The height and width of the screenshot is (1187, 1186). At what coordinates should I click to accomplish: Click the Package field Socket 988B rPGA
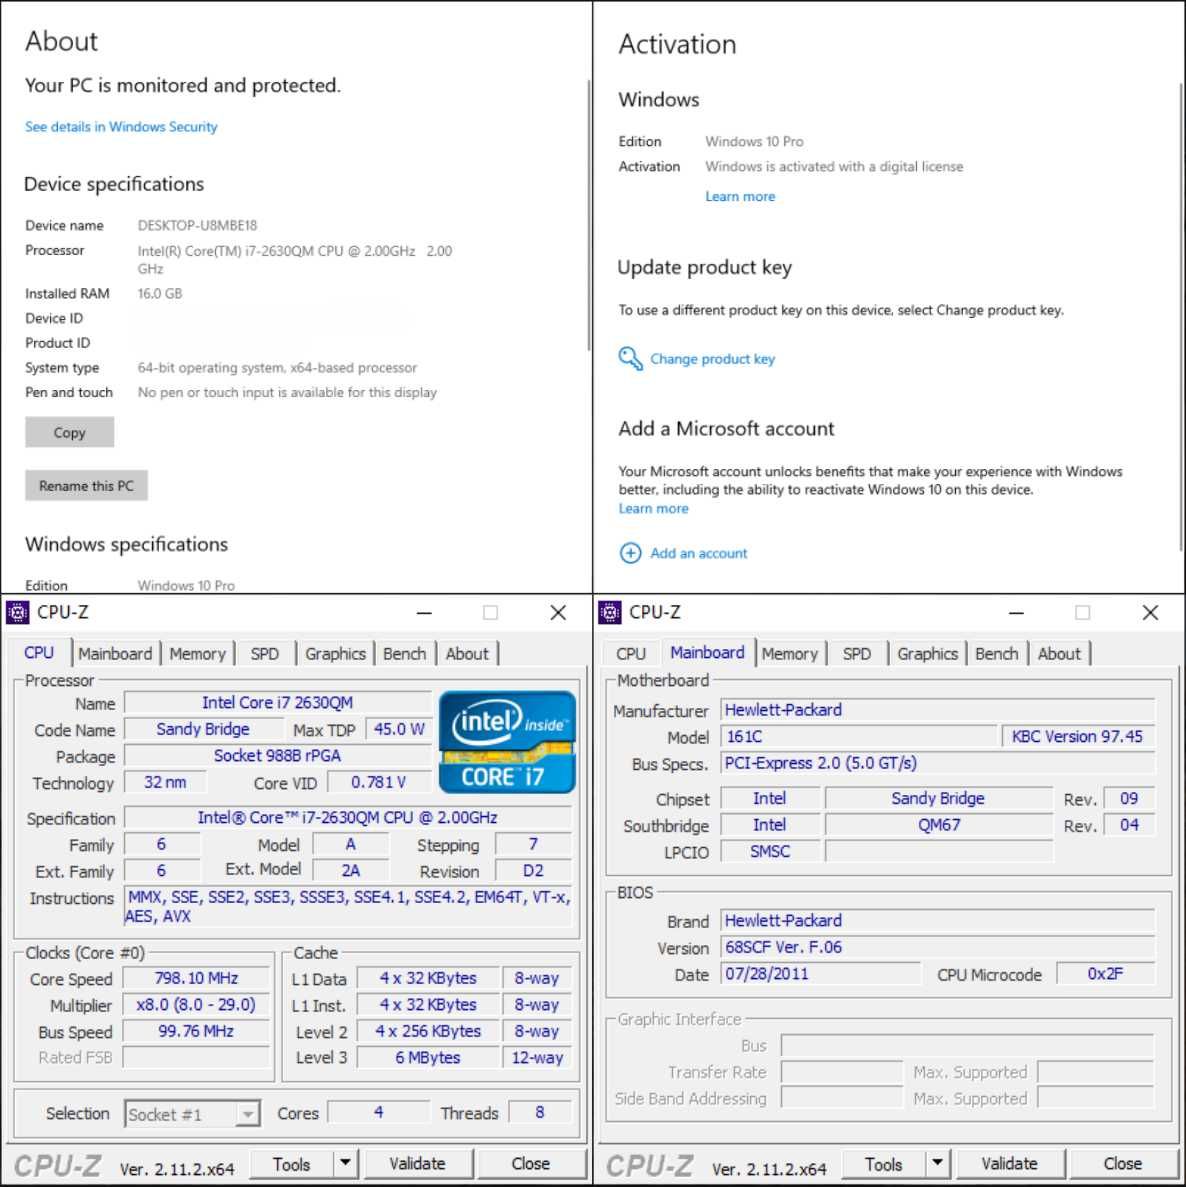(278, 756)
